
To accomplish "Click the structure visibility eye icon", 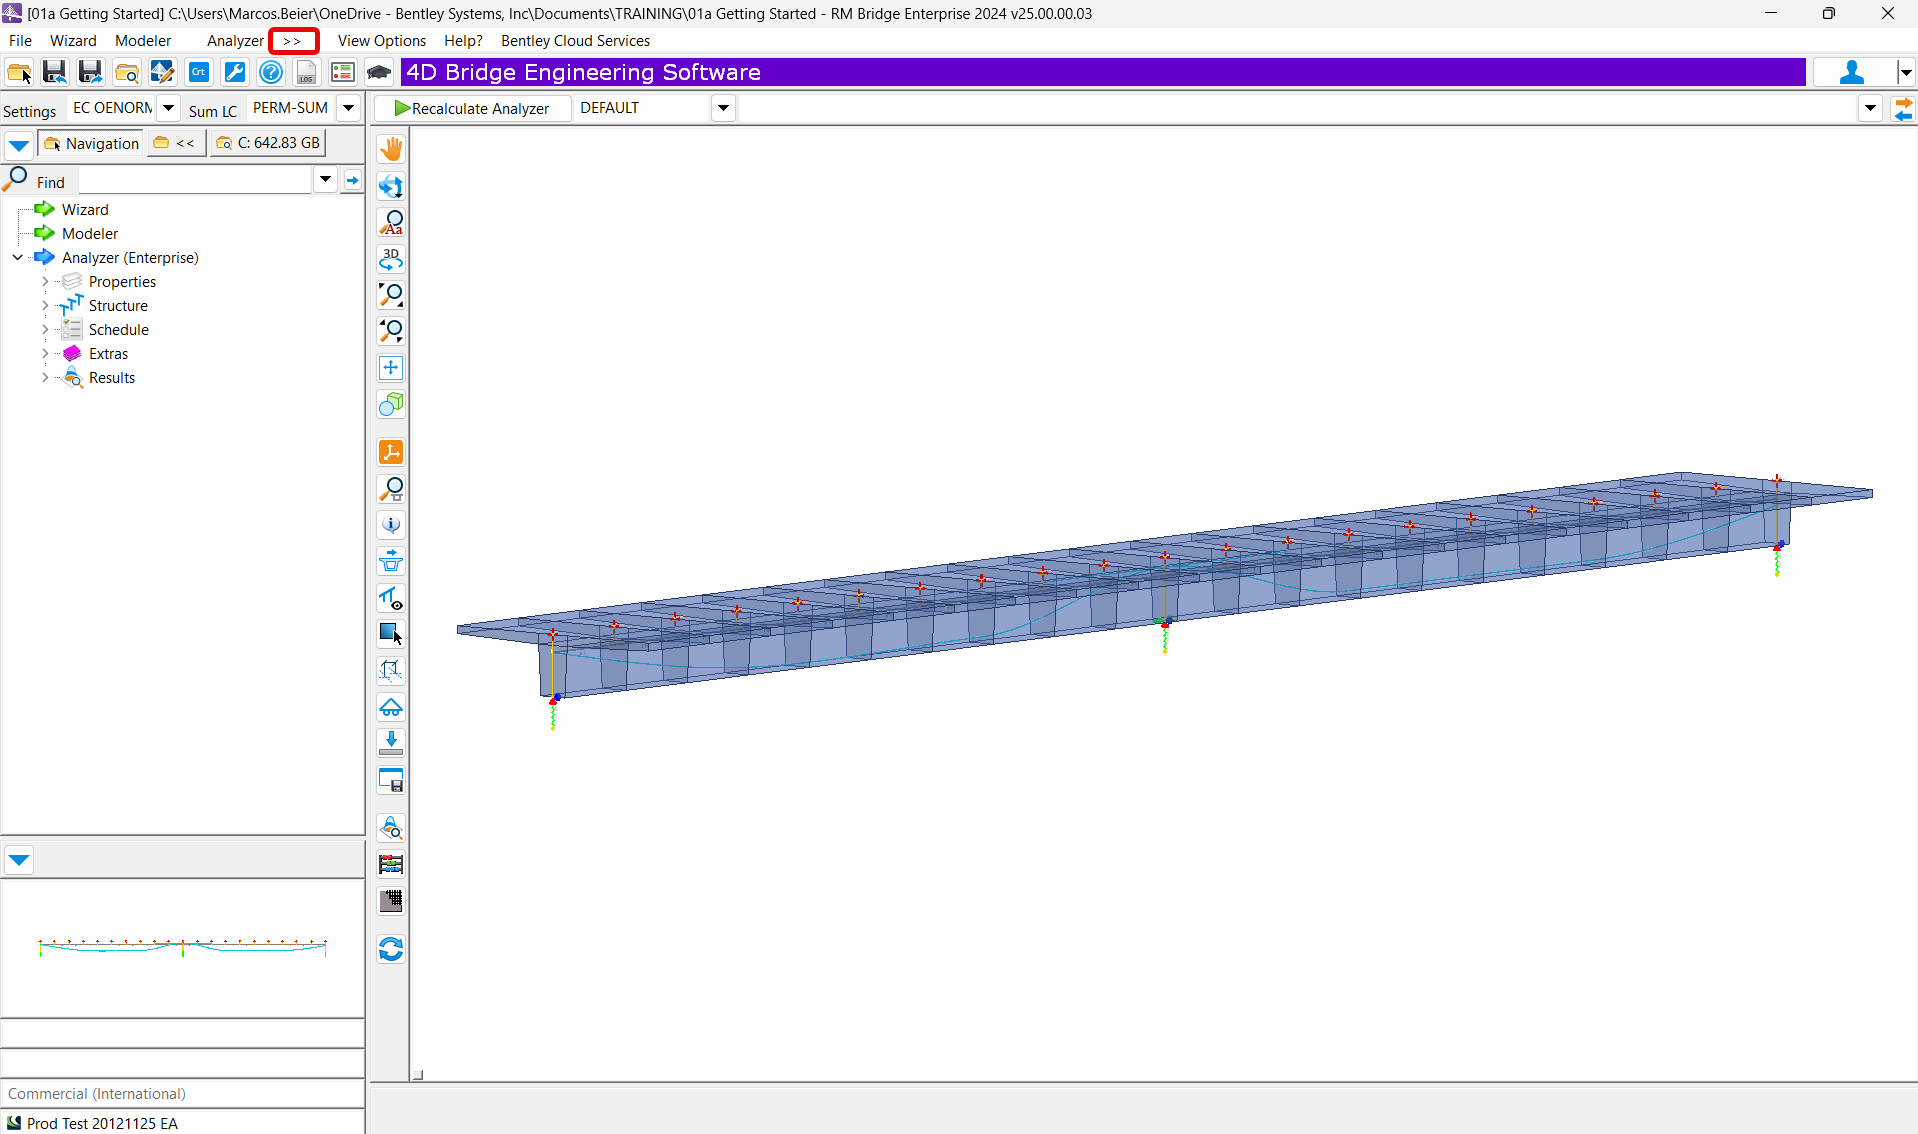I will [x=391, y=598].
